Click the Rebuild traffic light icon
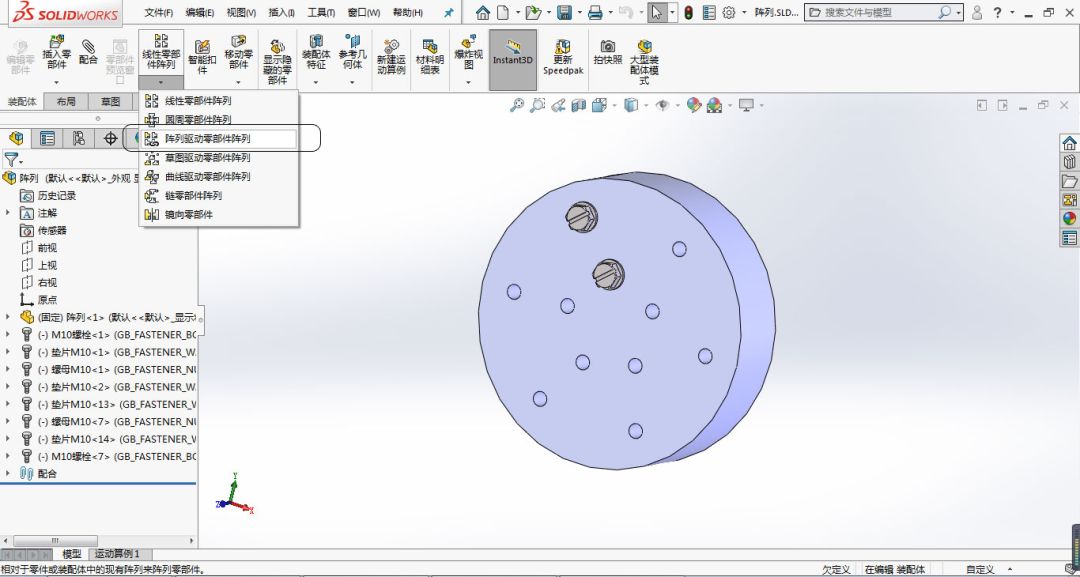The width and height of the screenshot is (1080, 577). coord(688,12)
